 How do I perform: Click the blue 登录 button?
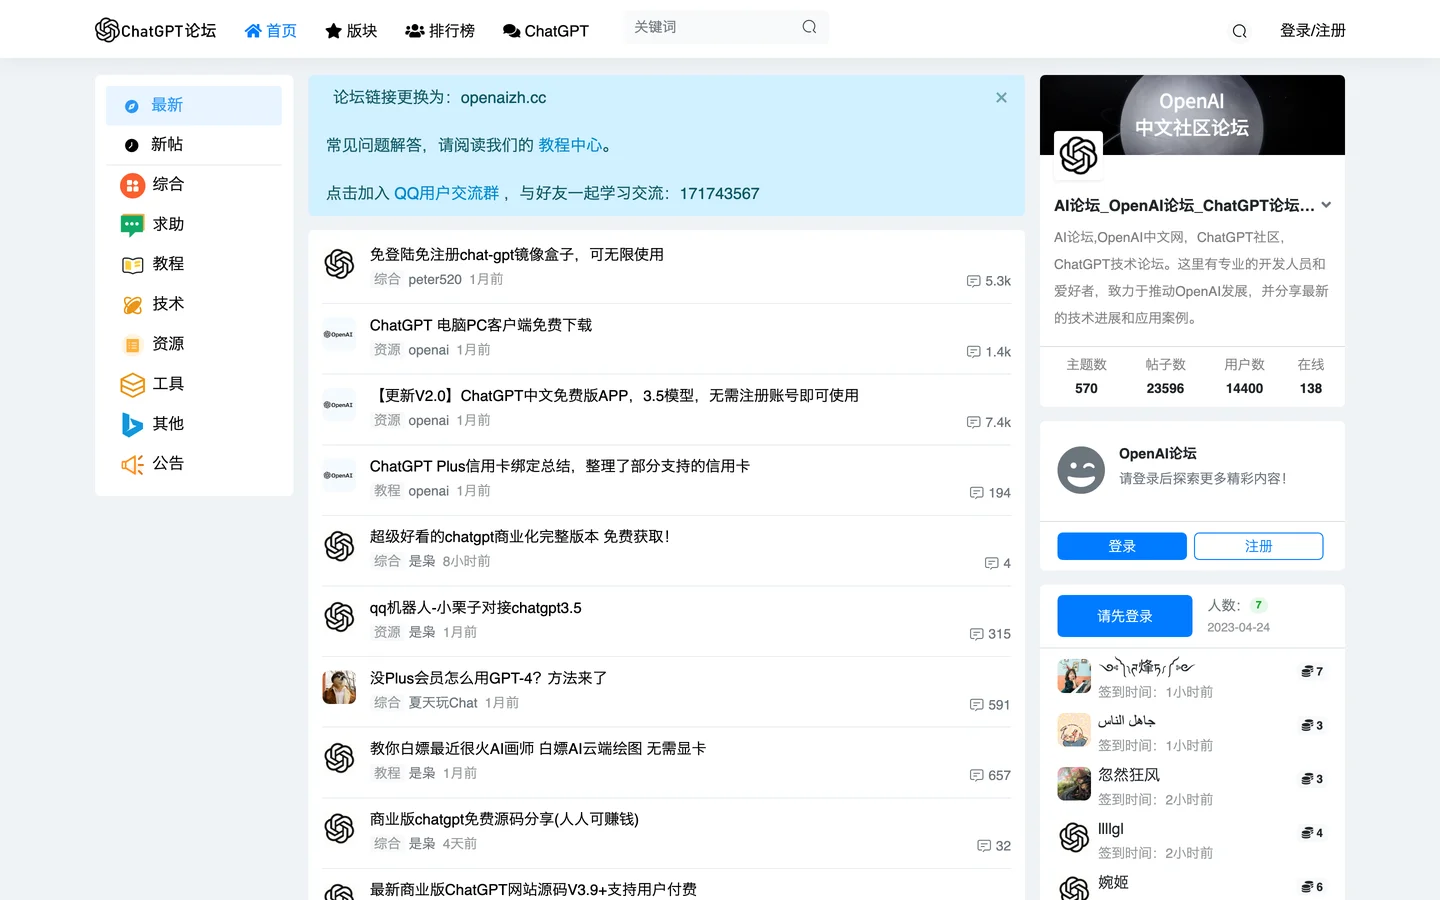(1122, 546)
